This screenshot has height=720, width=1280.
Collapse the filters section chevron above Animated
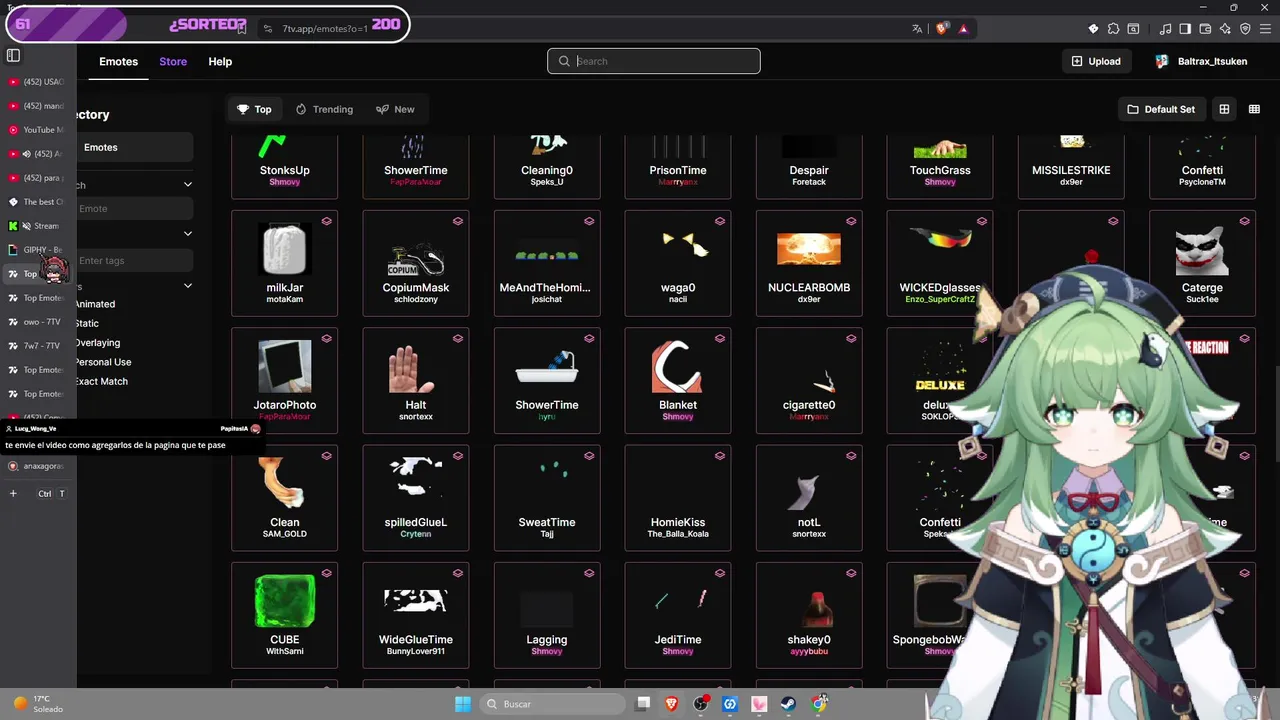coord(187,286)
